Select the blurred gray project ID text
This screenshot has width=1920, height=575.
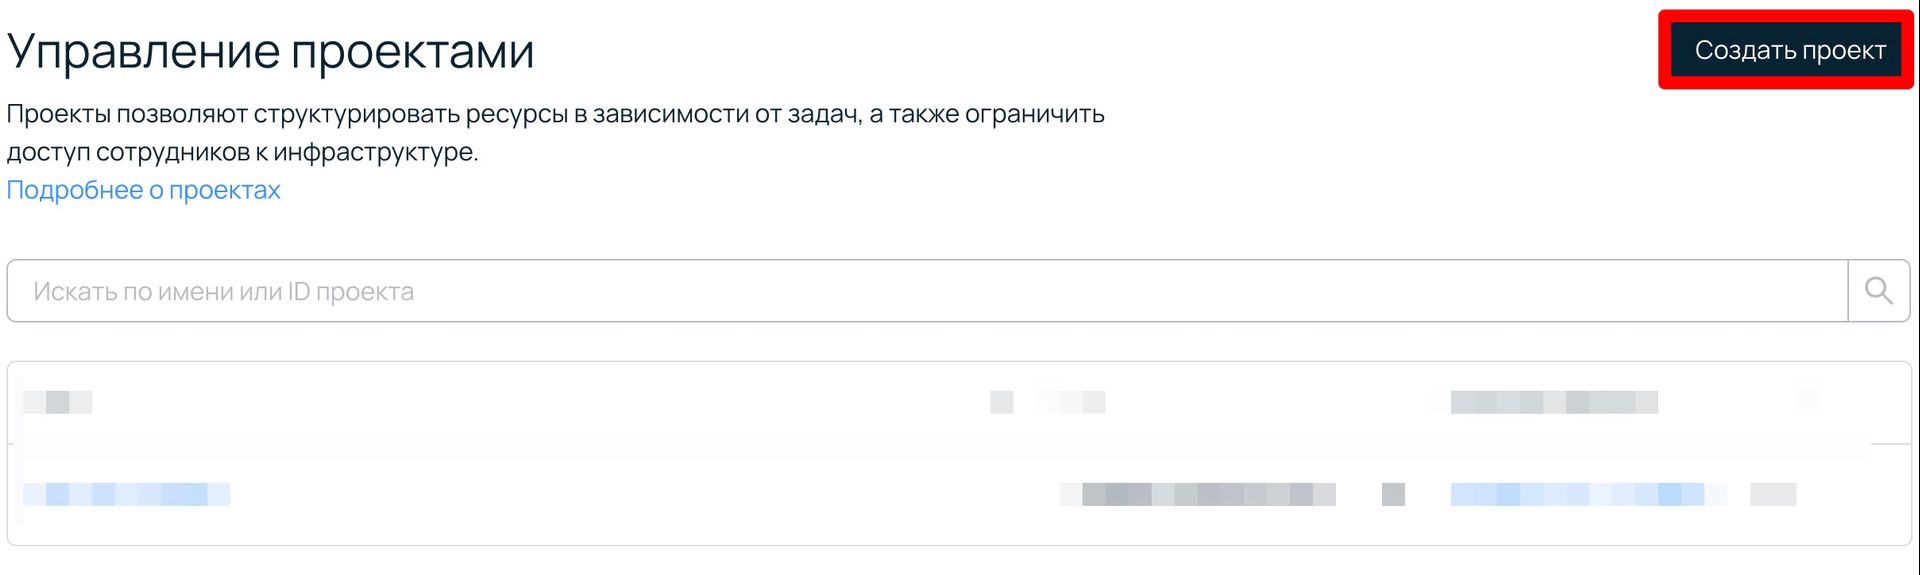[x=1197, y=494]
